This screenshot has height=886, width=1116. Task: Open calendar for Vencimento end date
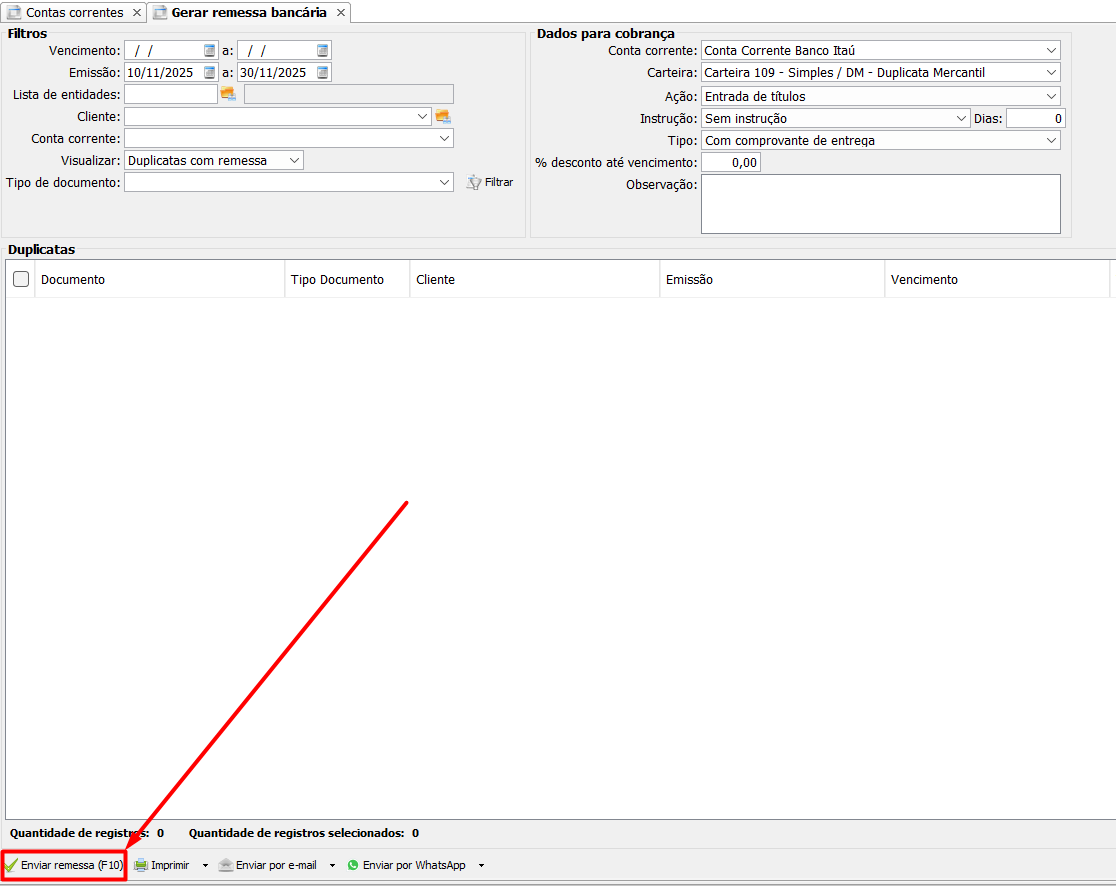tap(322, 50)
